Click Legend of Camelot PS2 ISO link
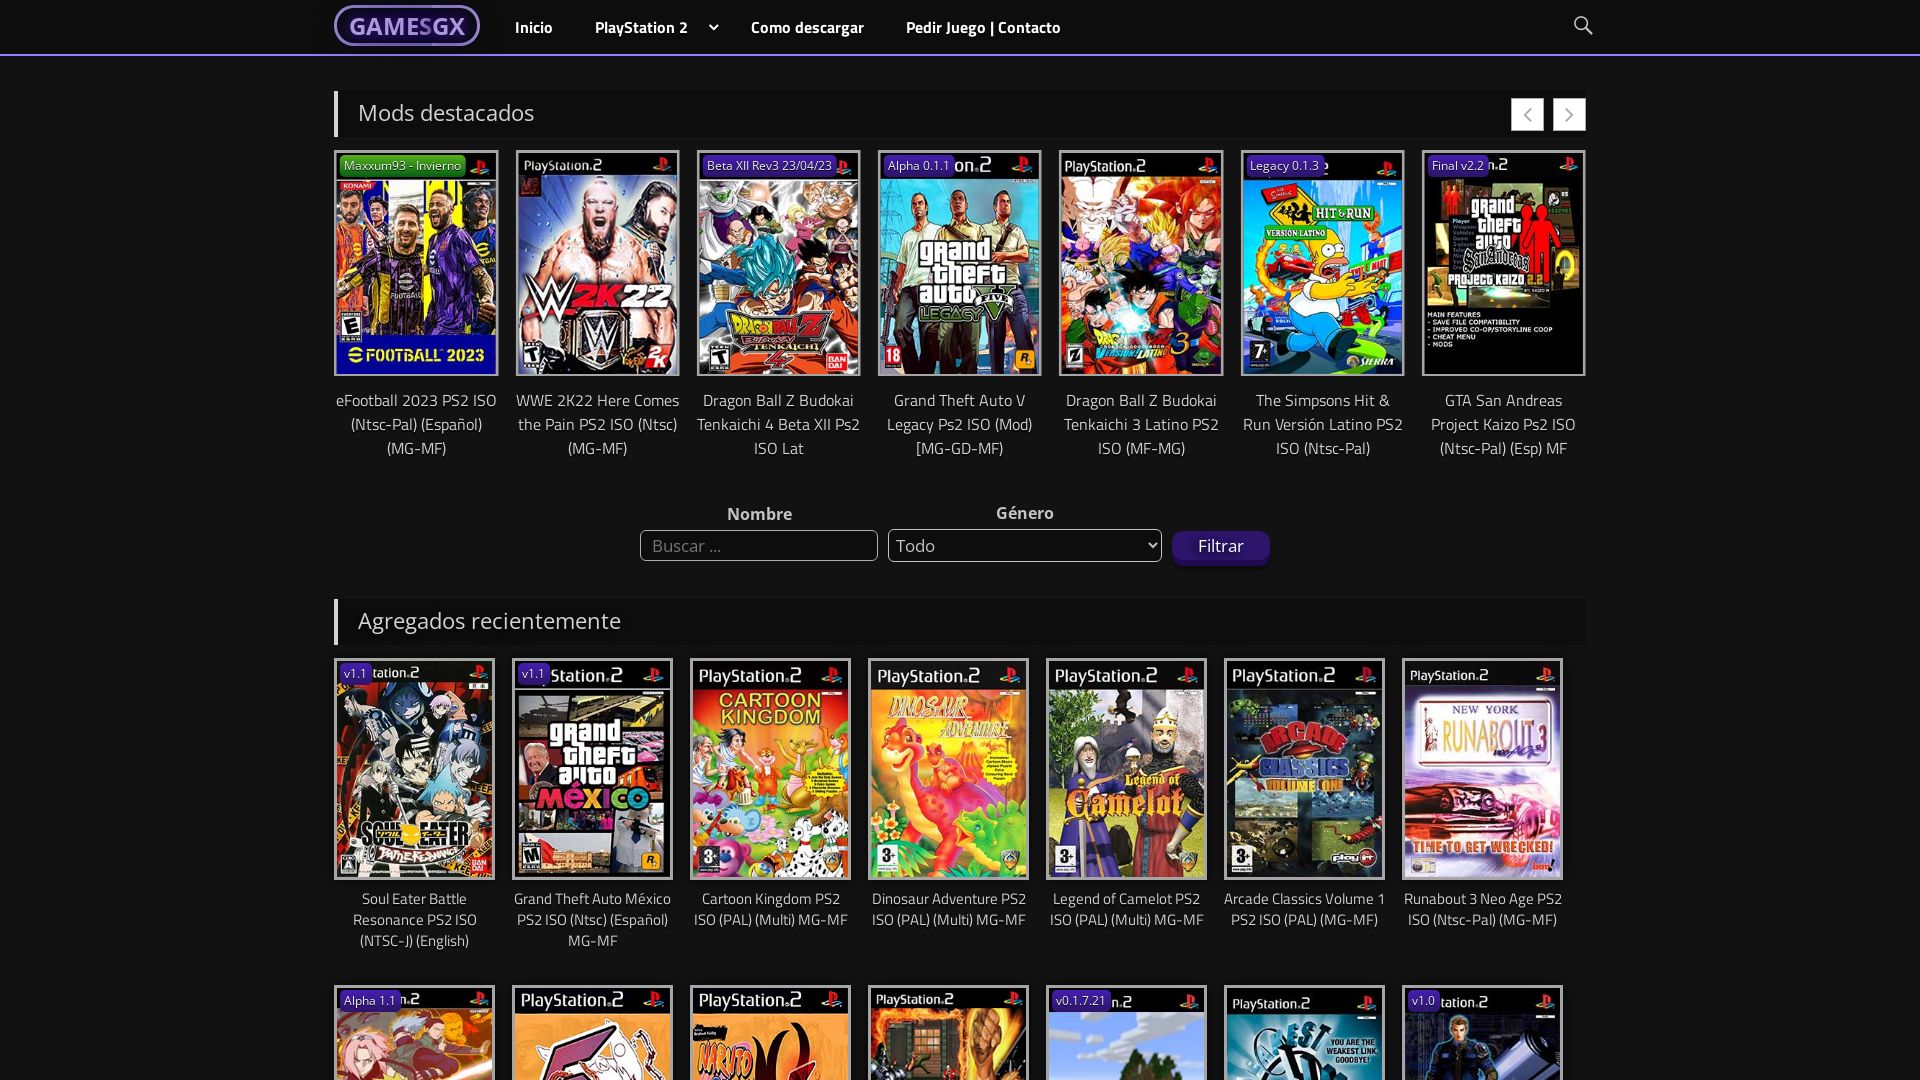The height and width of the screenshot is (1080, 1920). point(1126,909)
